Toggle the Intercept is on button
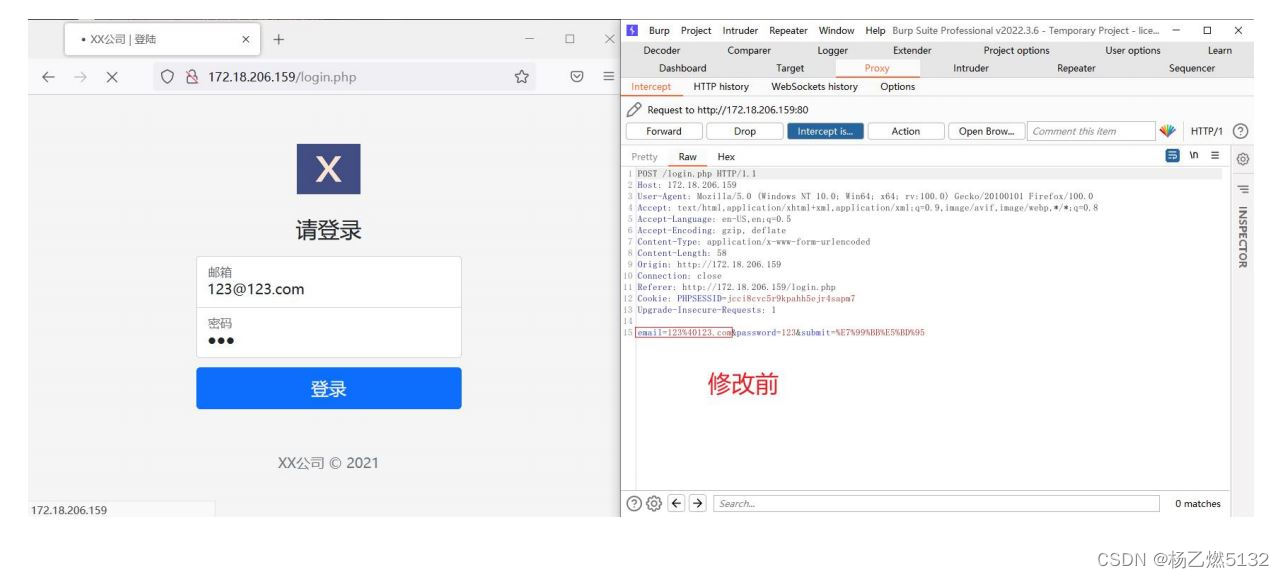 [823, 131]
